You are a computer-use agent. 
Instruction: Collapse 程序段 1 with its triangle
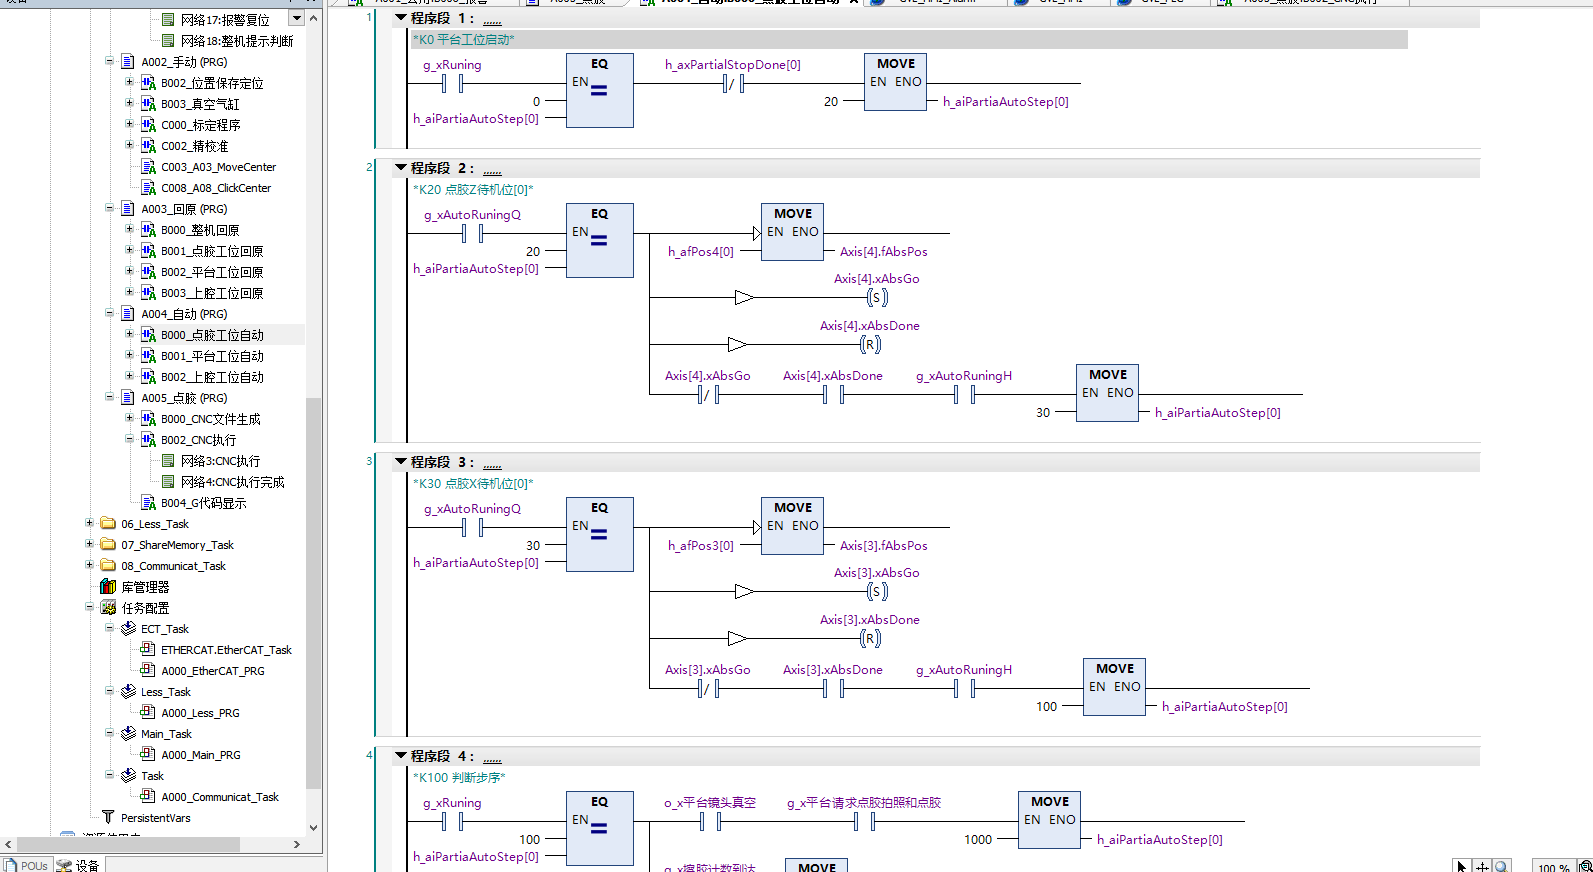401,18
